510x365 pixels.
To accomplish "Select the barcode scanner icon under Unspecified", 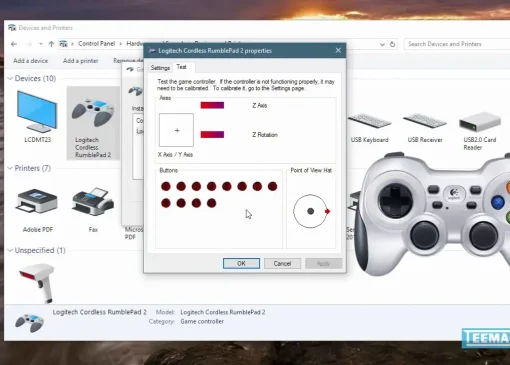I will (37, 283).
